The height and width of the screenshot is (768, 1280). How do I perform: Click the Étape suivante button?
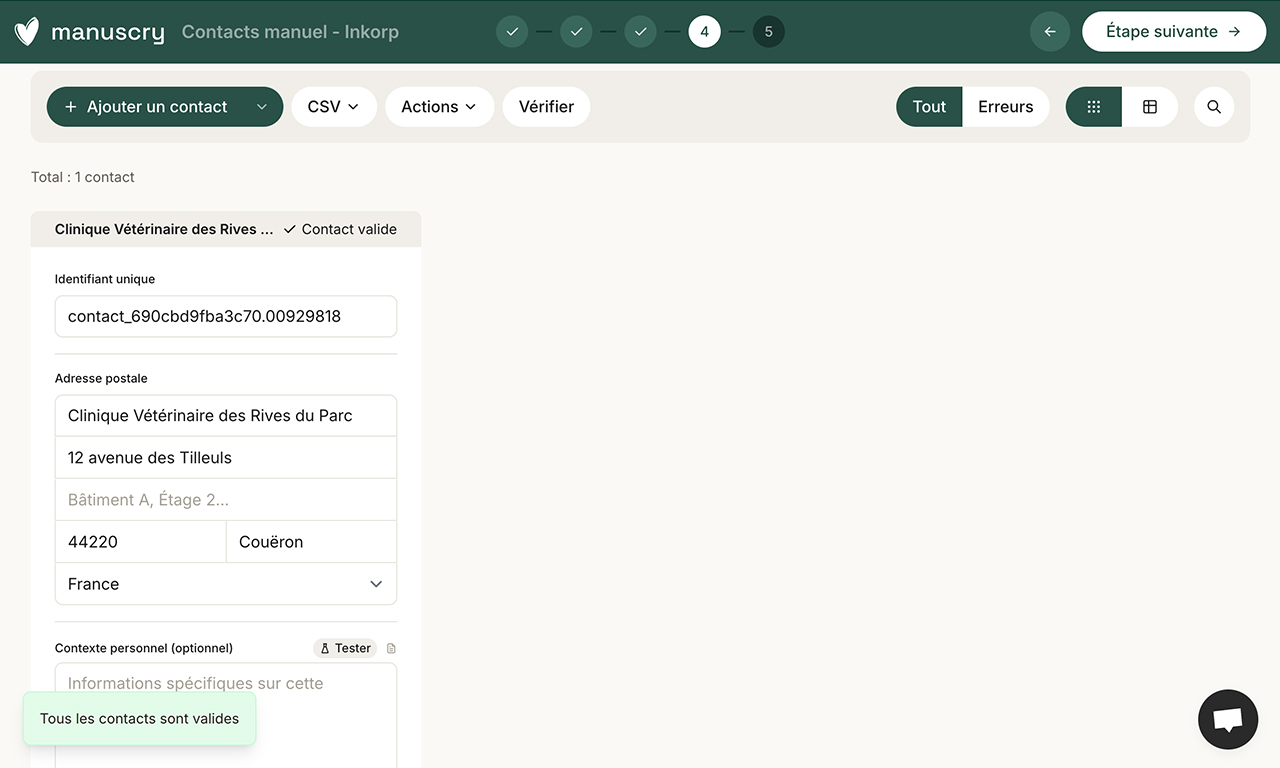click(1174, 31)
